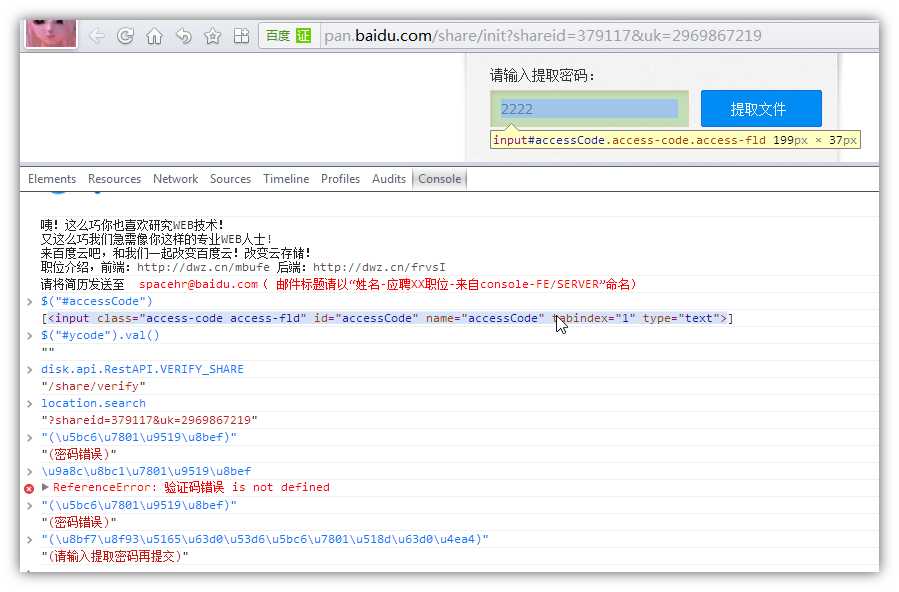This screenshot has height=592, width=899.
Task: Click the $("#ycode").val() command line
Action: point(100,335)
